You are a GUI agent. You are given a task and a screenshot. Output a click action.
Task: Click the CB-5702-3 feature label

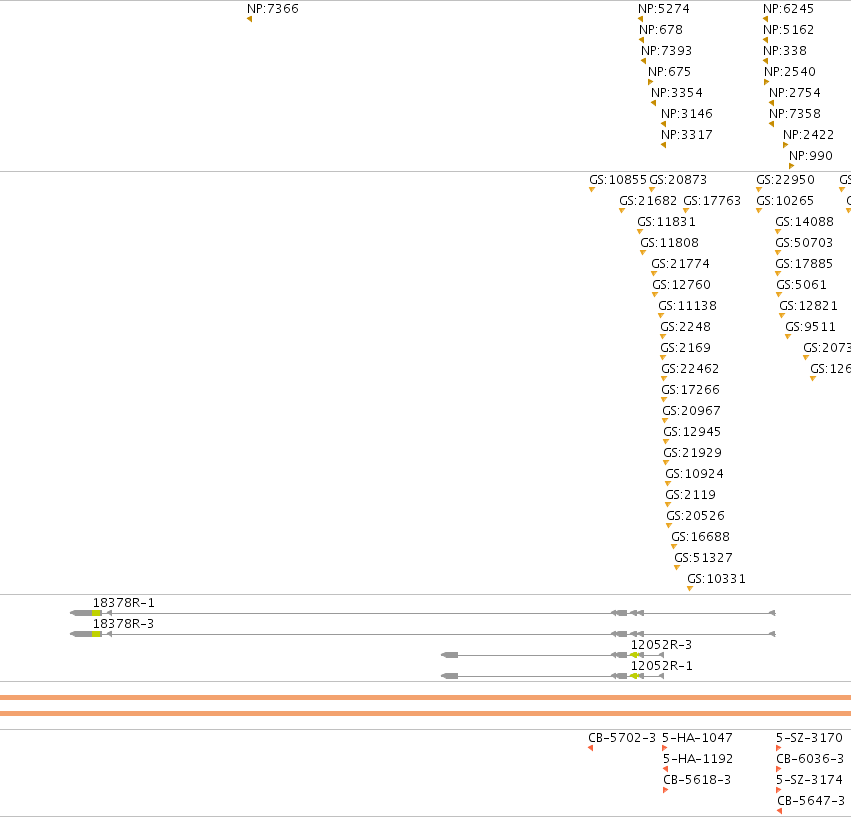pyautogui.click(x=622, y=738)
